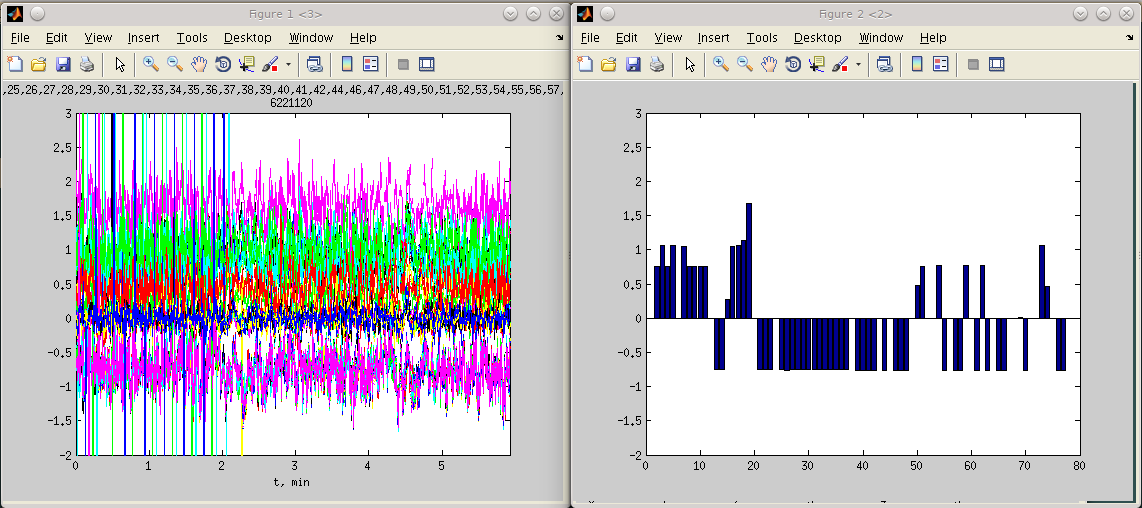The image size is (1142, 508).
Task: Open brush color dropdown arrow in Figure 2
Action: pos(858,64)
